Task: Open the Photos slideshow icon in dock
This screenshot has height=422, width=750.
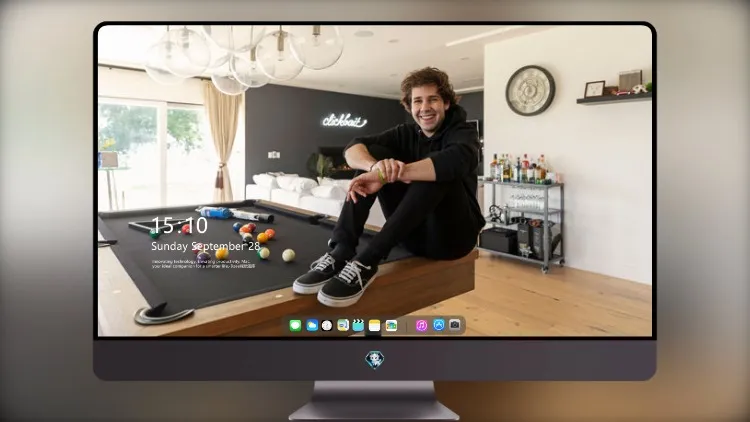Action: pos(391,326)
